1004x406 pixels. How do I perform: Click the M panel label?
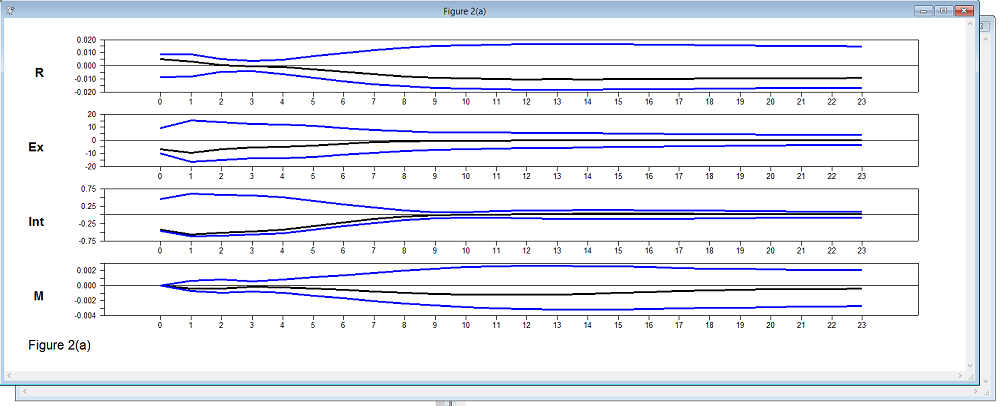pyautogui.click(x=39, y=295)
